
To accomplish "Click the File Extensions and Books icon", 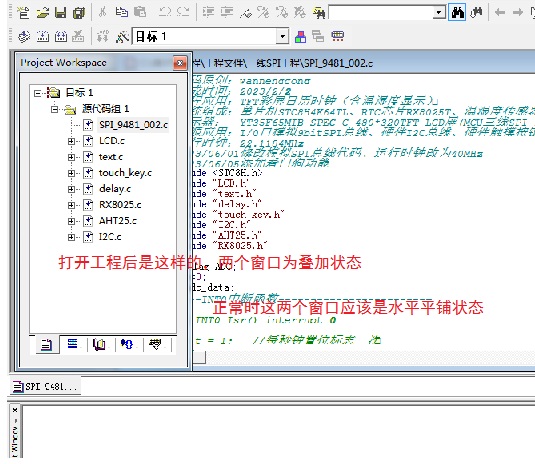I will coord(300,37).
